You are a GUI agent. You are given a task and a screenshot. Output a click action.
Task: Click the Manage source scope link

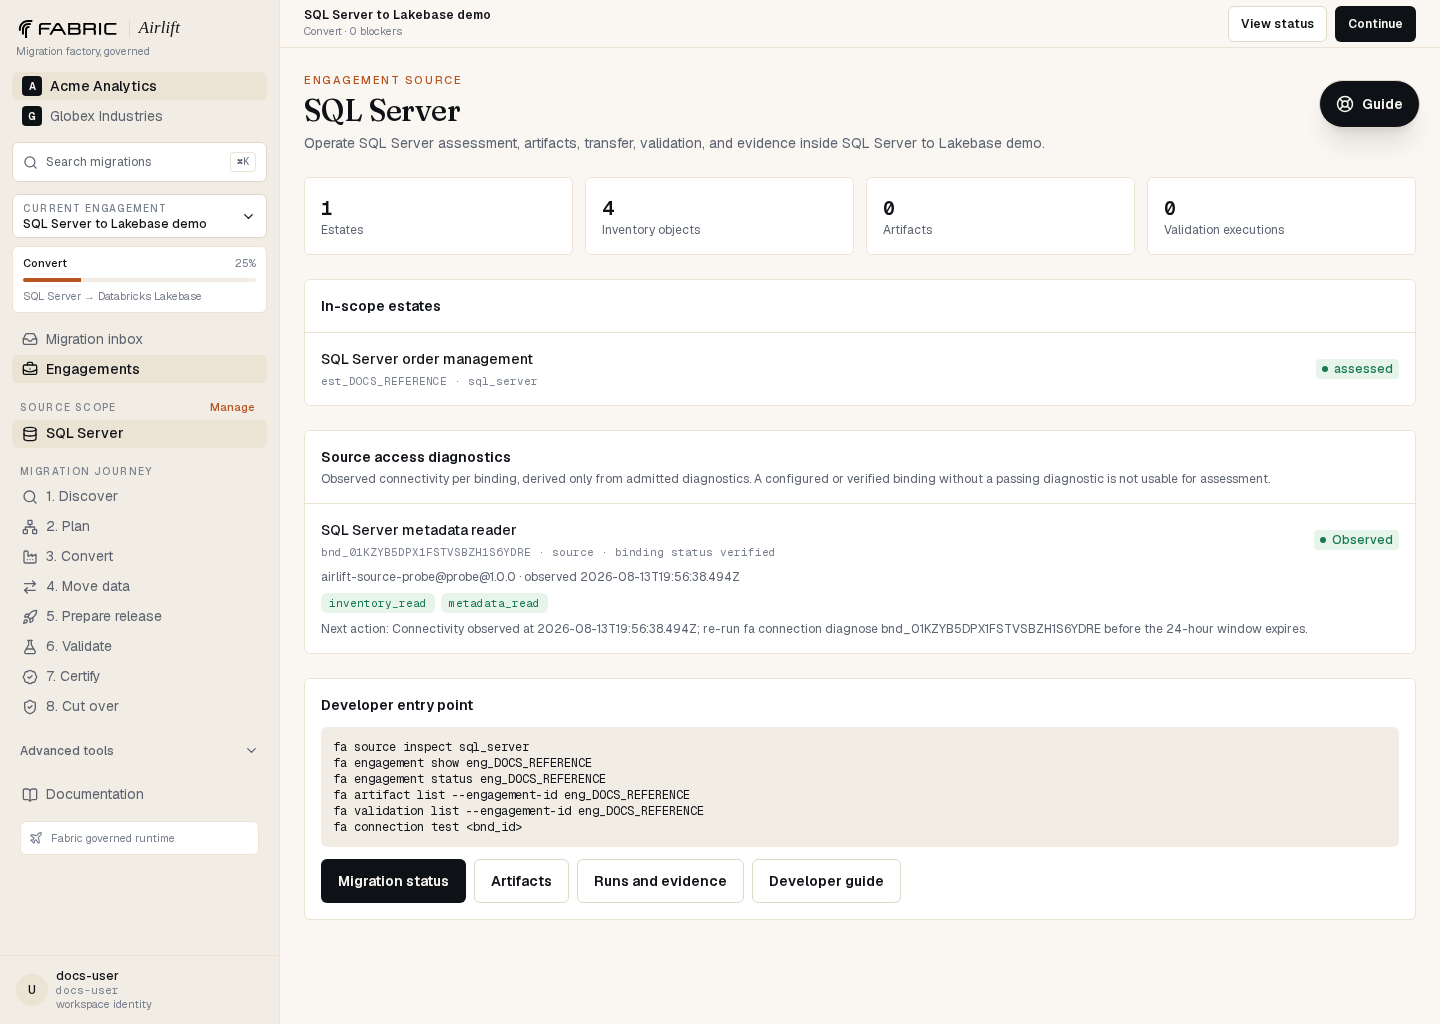click(232, 407)
